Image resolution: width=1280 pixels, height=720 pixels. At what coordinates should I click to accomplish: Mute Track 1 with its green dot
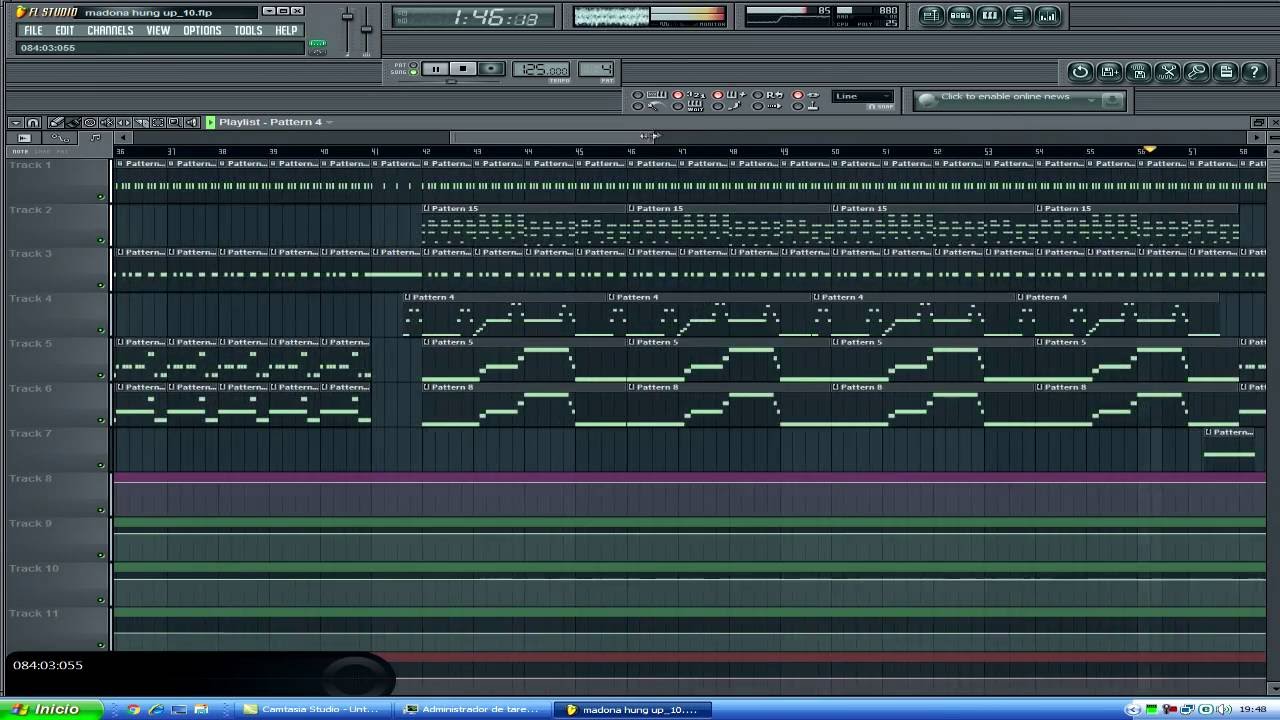pyautogui.click(x=100, y=196)
